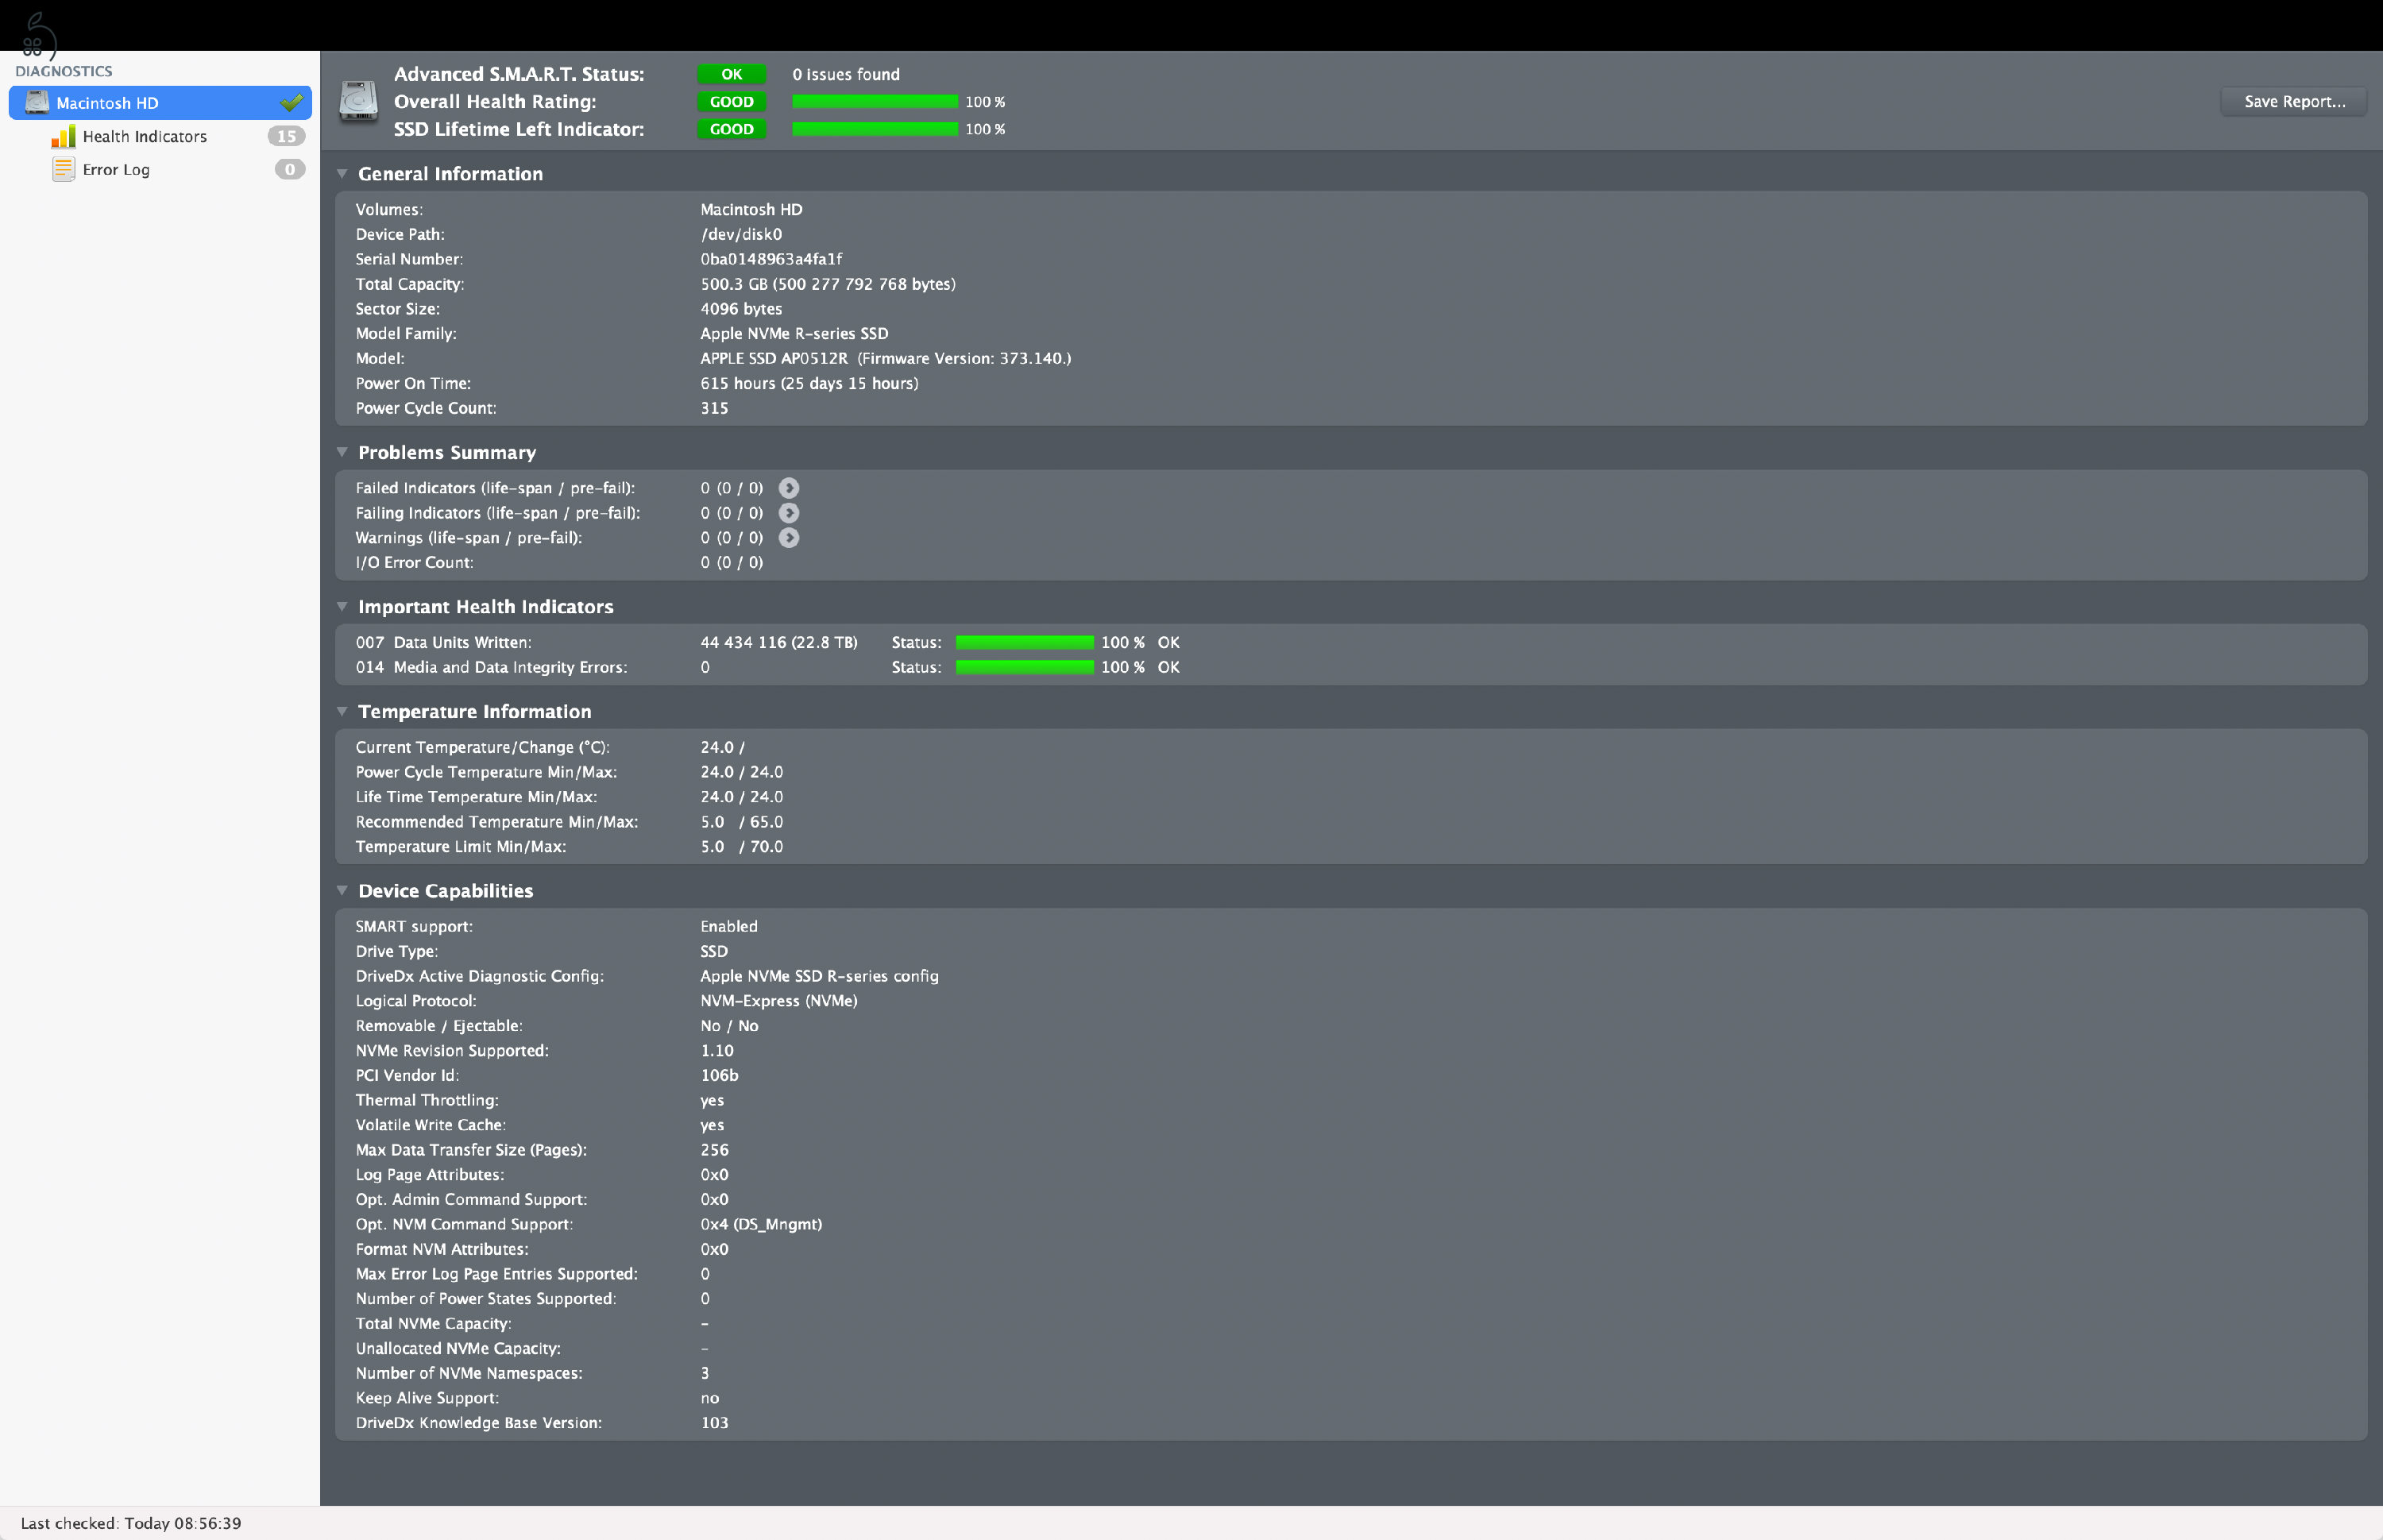Screen dimensions: 2383x1540
Task: Select Macintosh HD drive in sidebar
Action: [160, 102]
